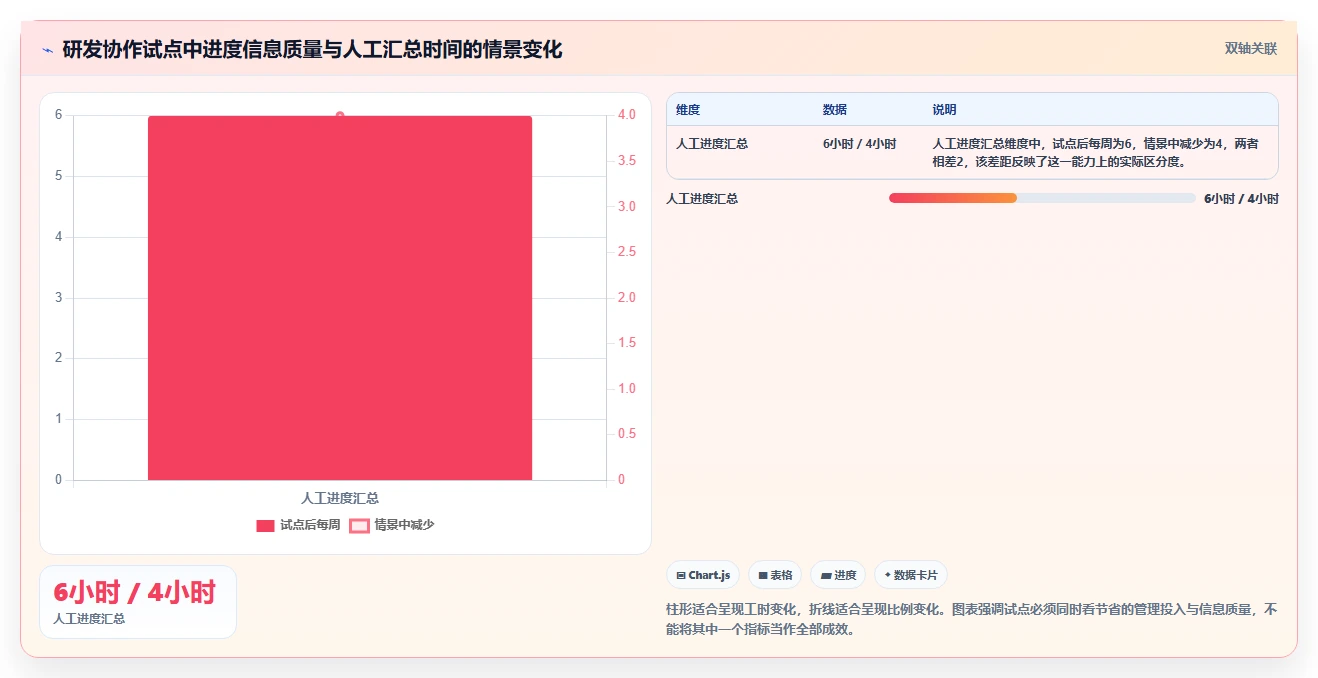Click the 维度 column header

pos(688,110)
